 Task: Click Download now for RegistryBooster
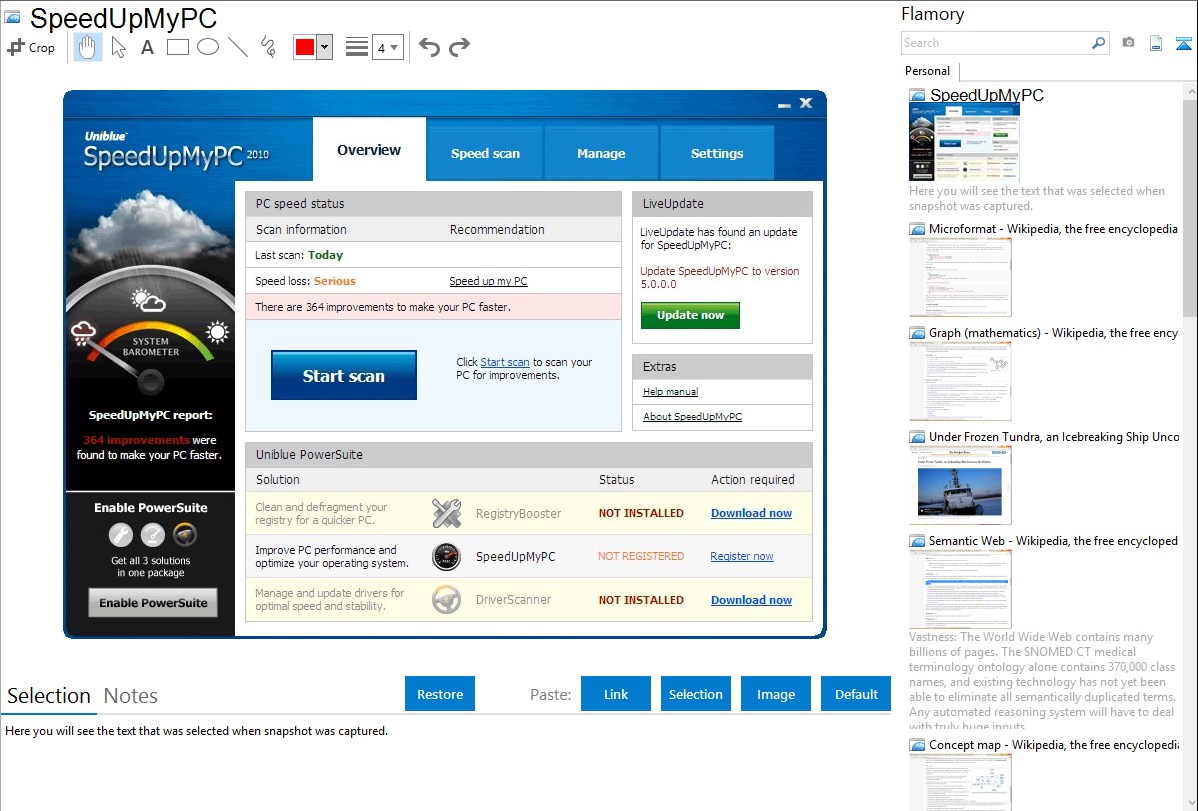point(751,513)
